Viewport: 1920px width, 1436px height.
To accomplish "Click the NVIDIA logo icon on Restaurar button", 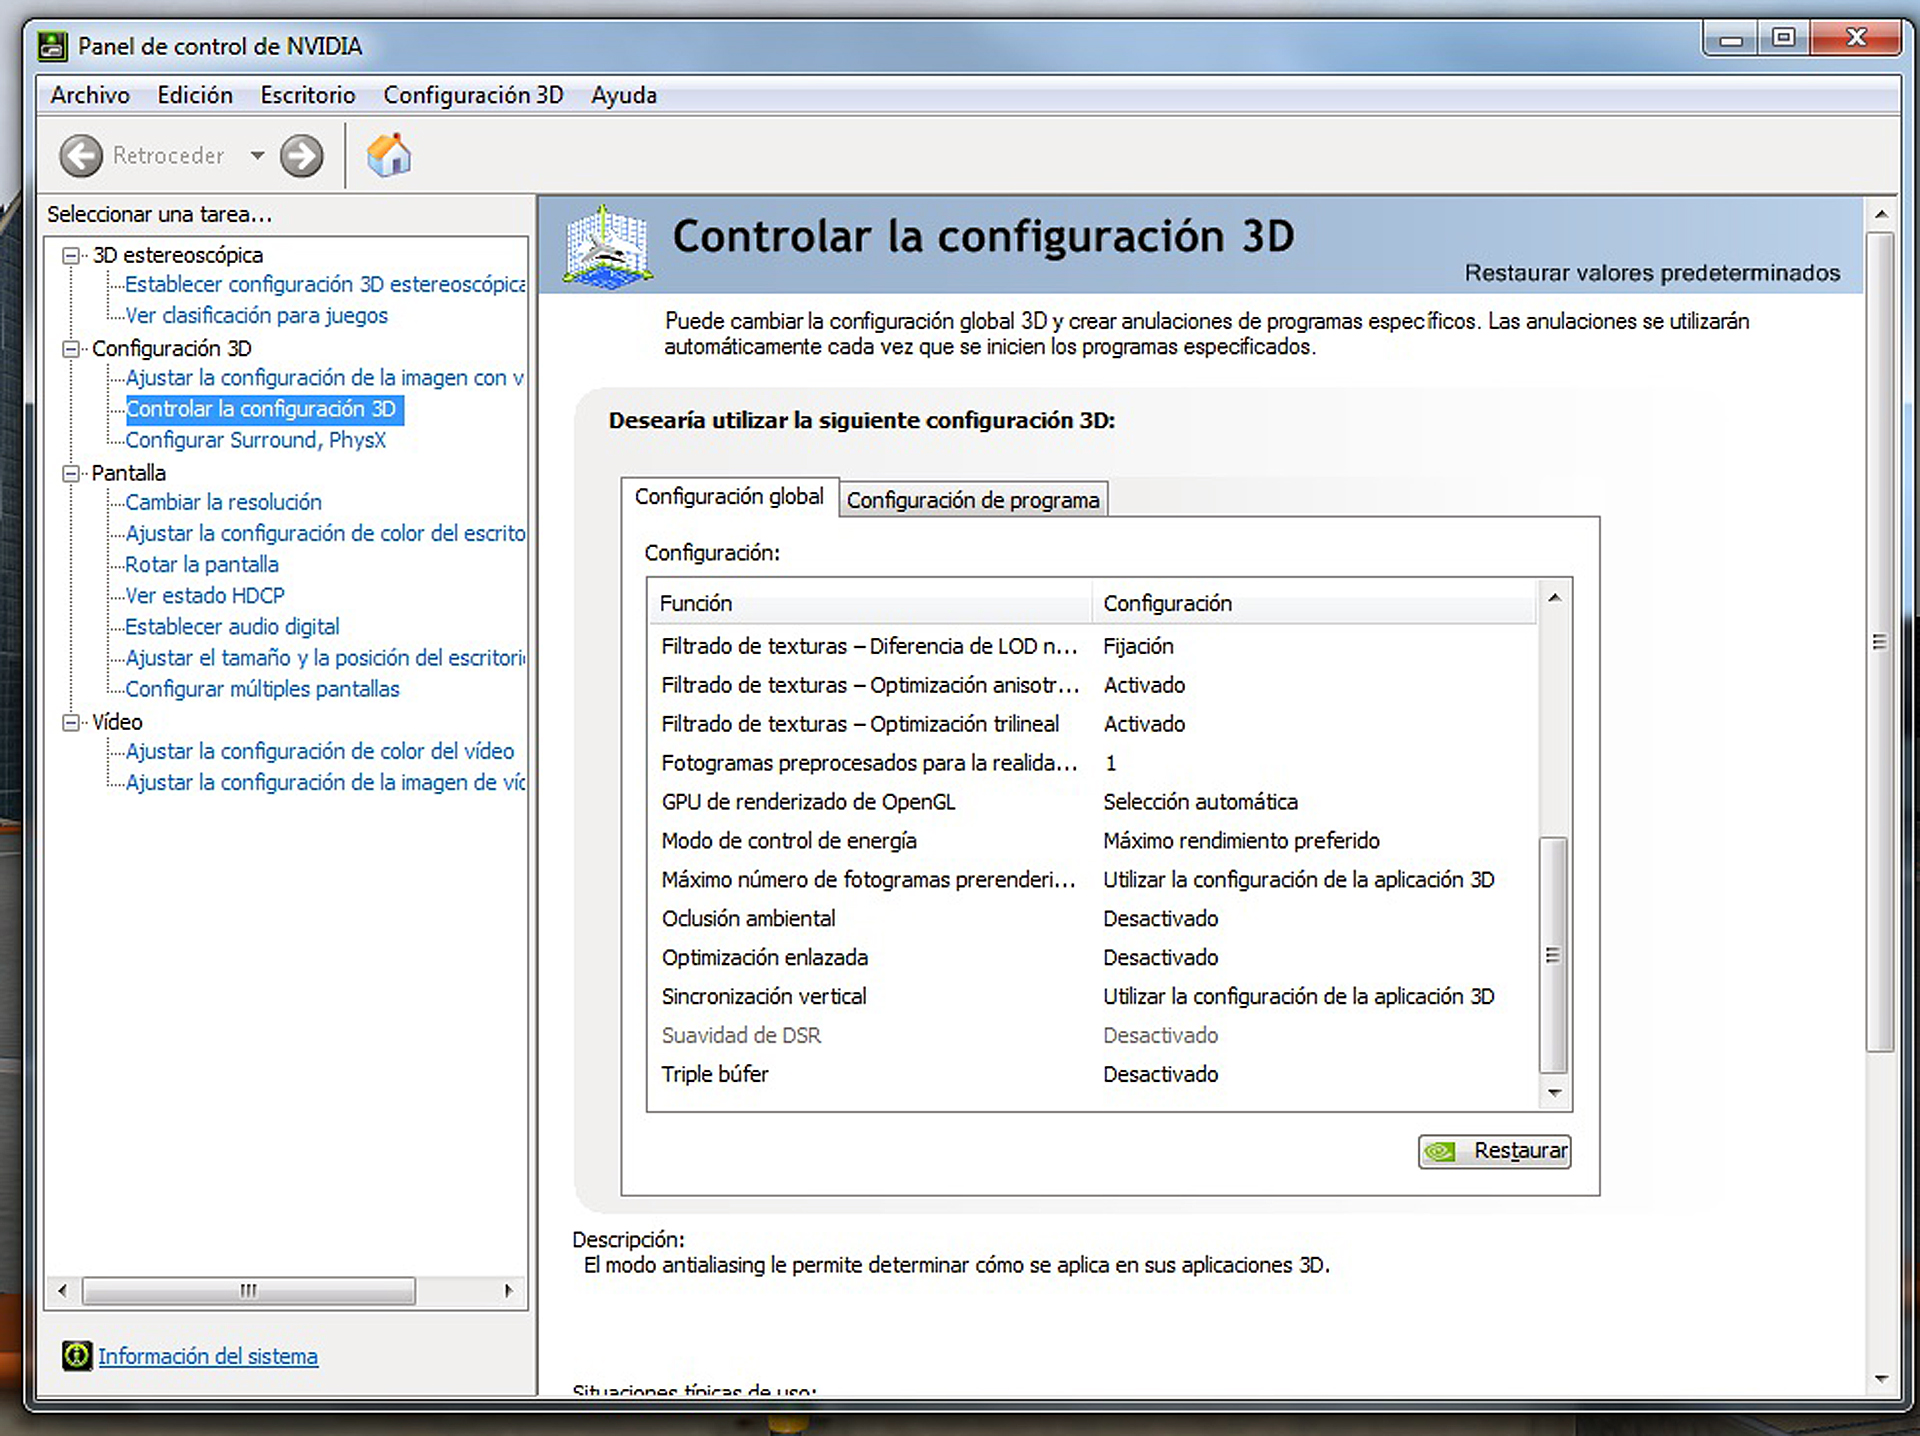I will (x=1440, y=1151).
